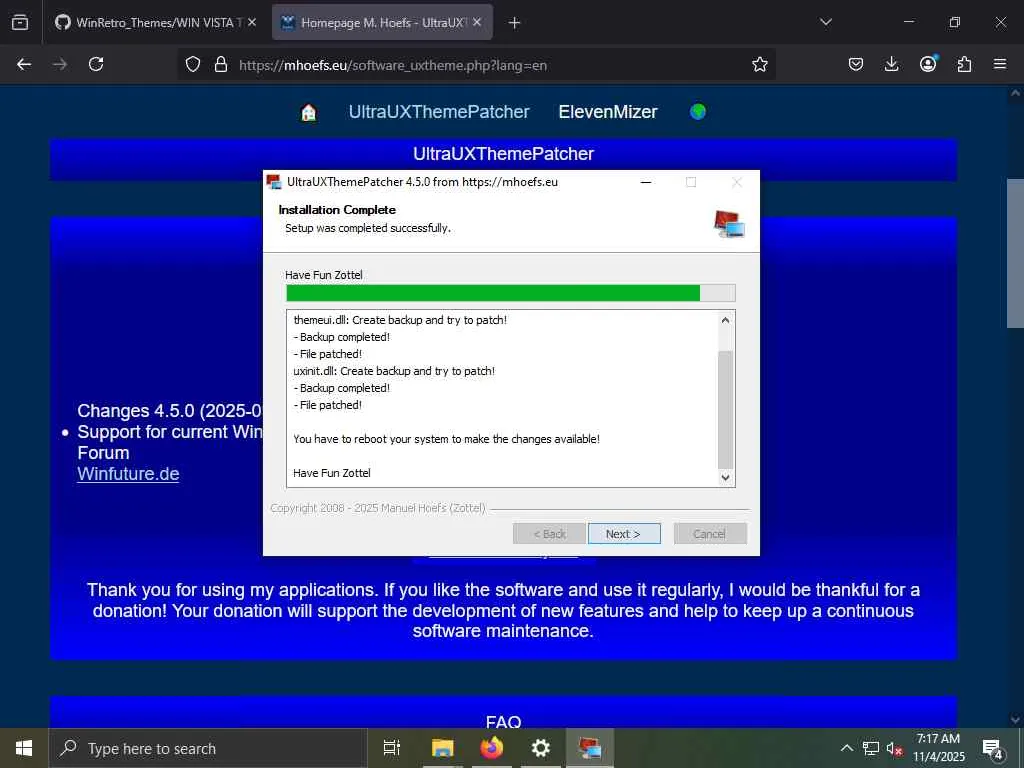Click the installer header computer icon
Image resolution: width=1024 pixels, height=768 pixels.
pyautogui.click(x=729, y=223)
